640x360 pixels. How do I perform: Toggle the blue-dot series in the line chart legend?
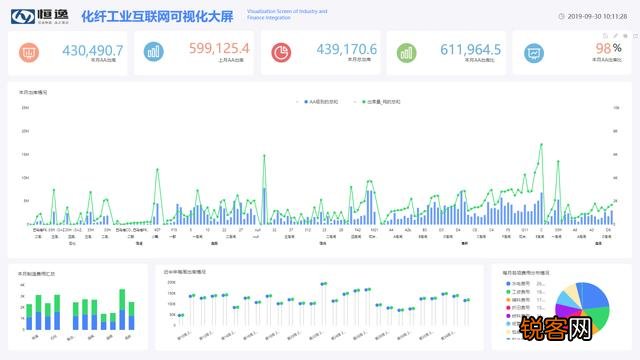[321, 102]
